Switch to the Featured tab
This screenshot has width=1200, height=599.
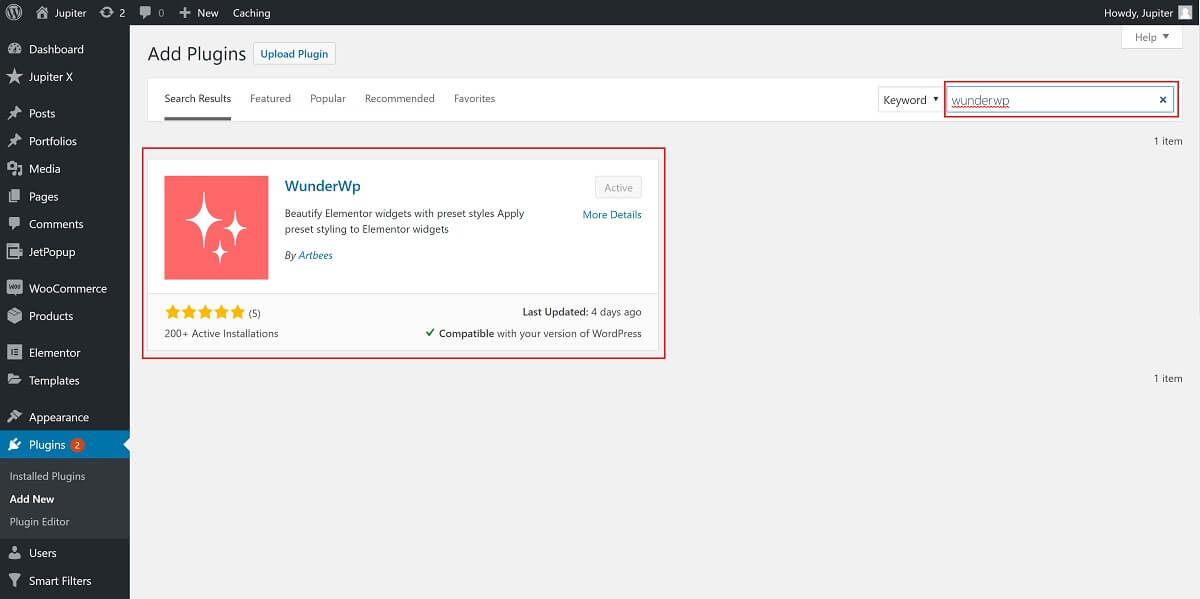[270, 99]
